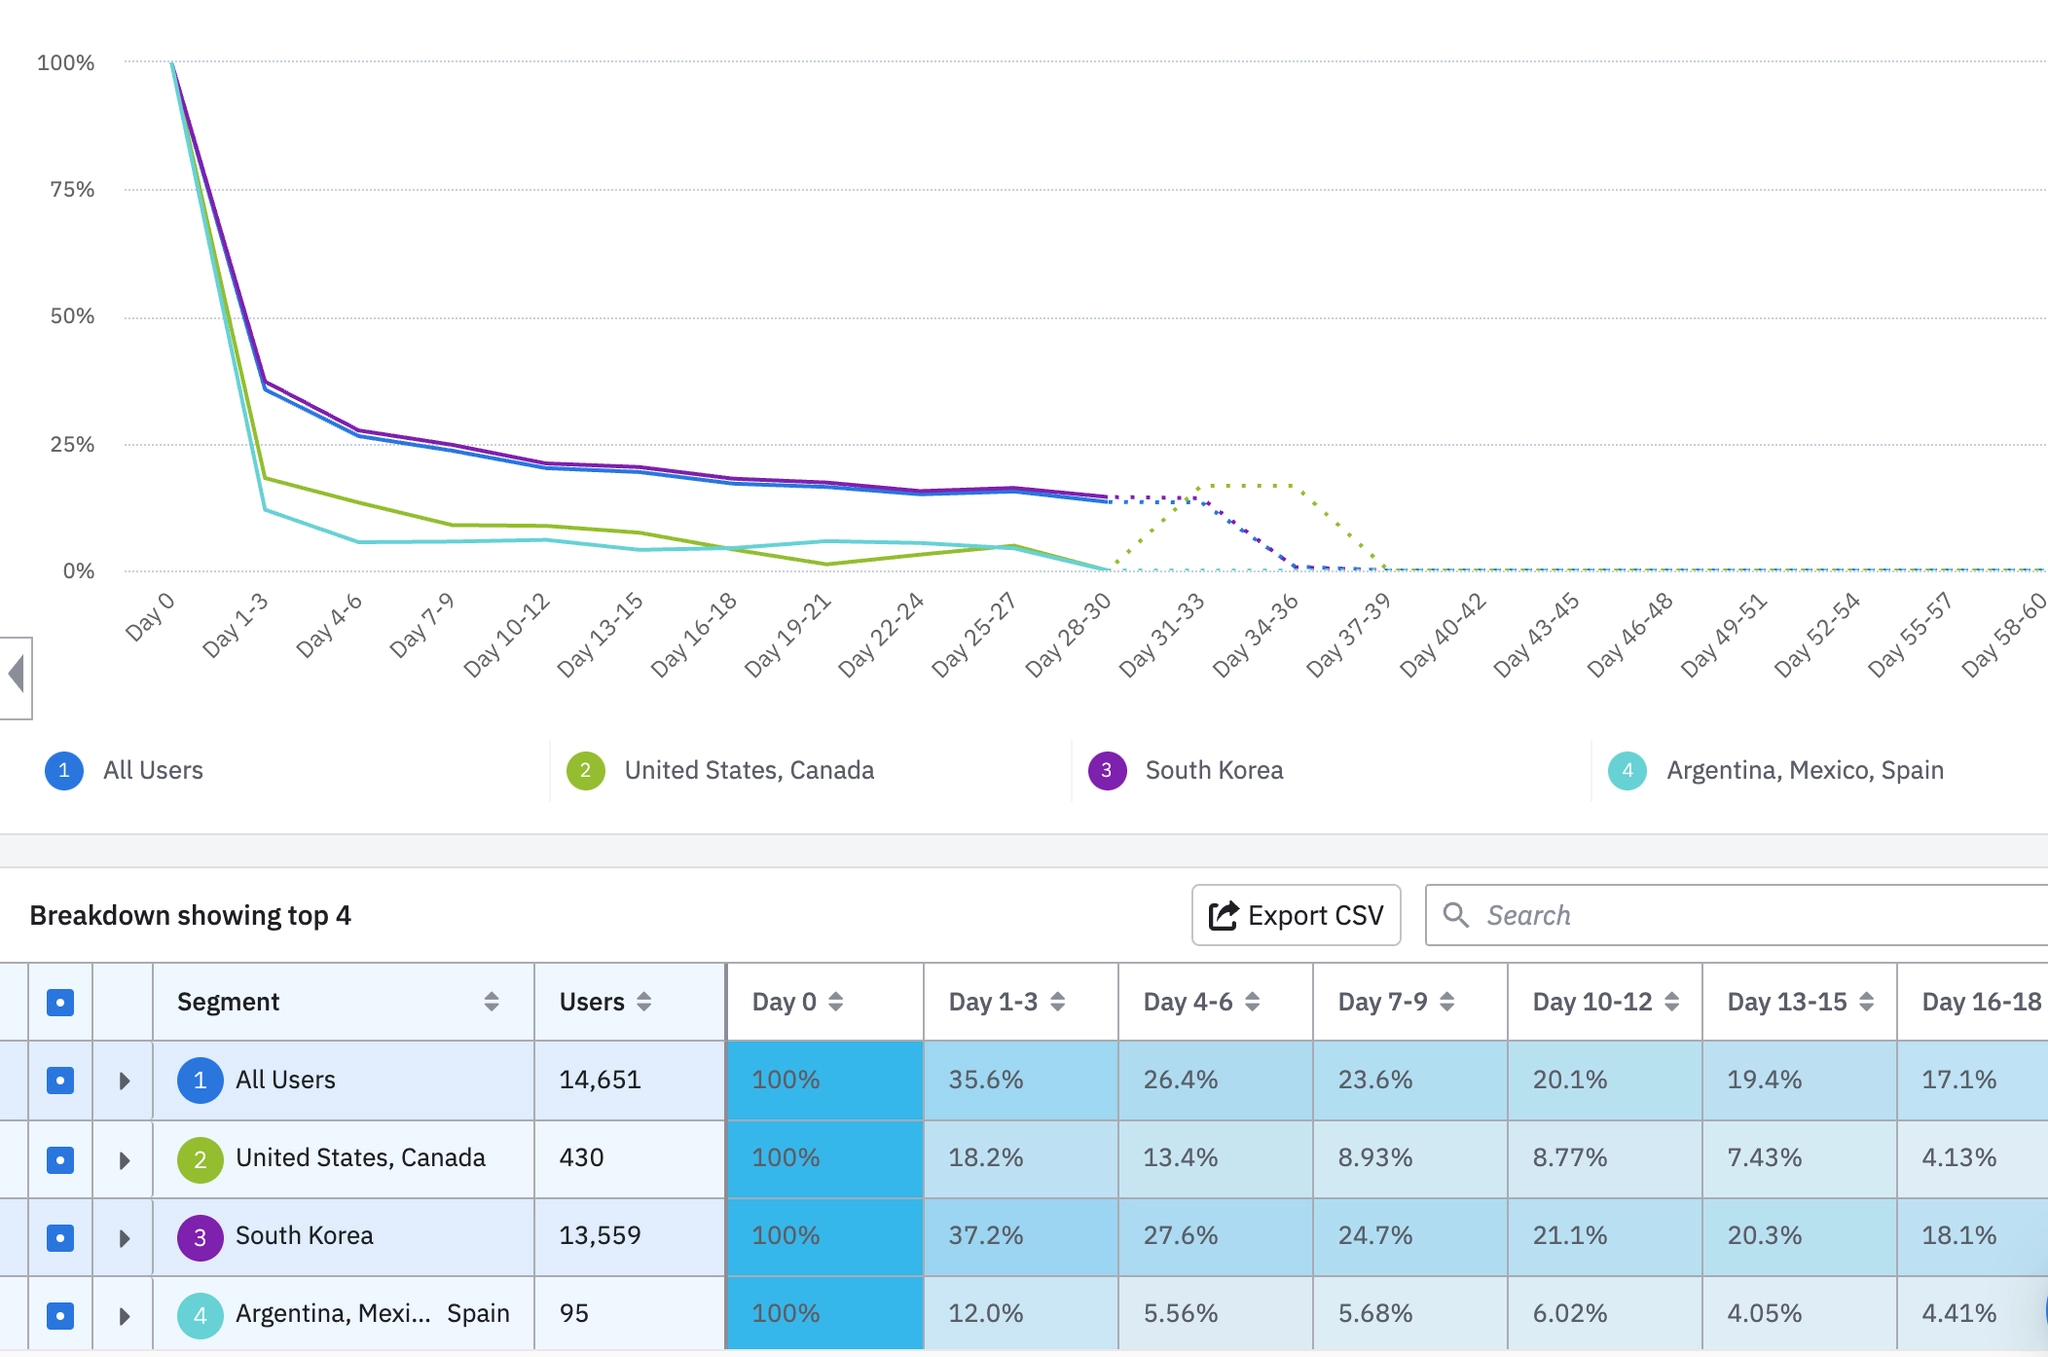
Task: Click the Export CSV share icon
Action: click(1223, 915)
